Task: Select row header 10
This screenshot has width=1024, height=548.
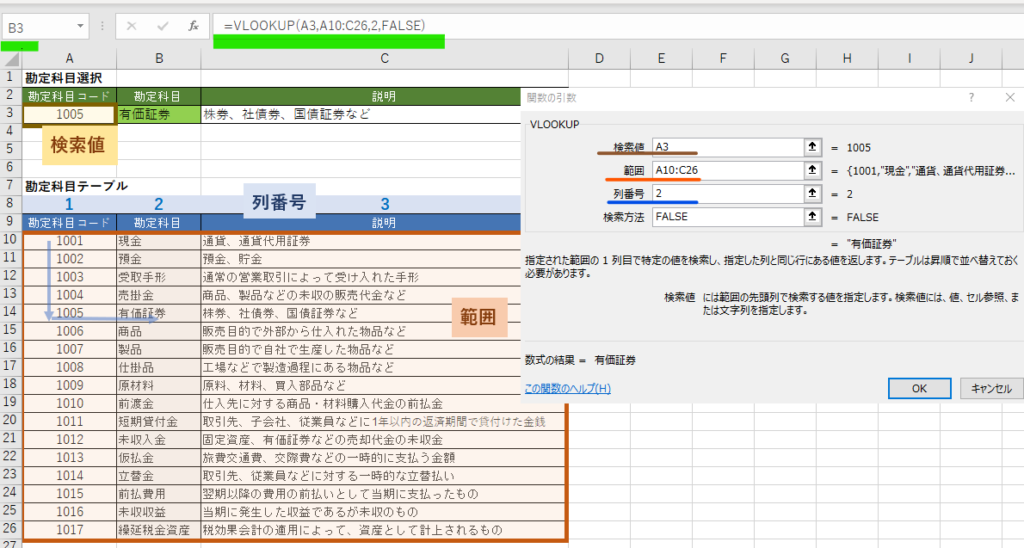Action: 10,240
